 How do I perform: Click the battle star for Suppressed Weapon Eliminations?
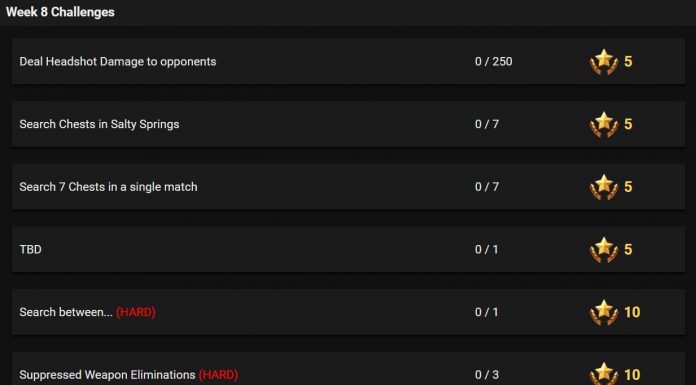pyautogui.click(x=604, y=373)
